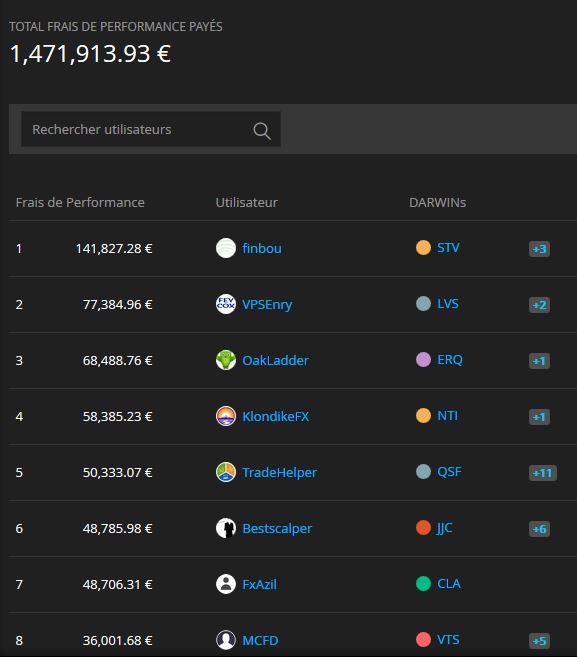Click OakLadder's green avatar icon
This screenshot has width=577, height=657.
coord(226,360)
